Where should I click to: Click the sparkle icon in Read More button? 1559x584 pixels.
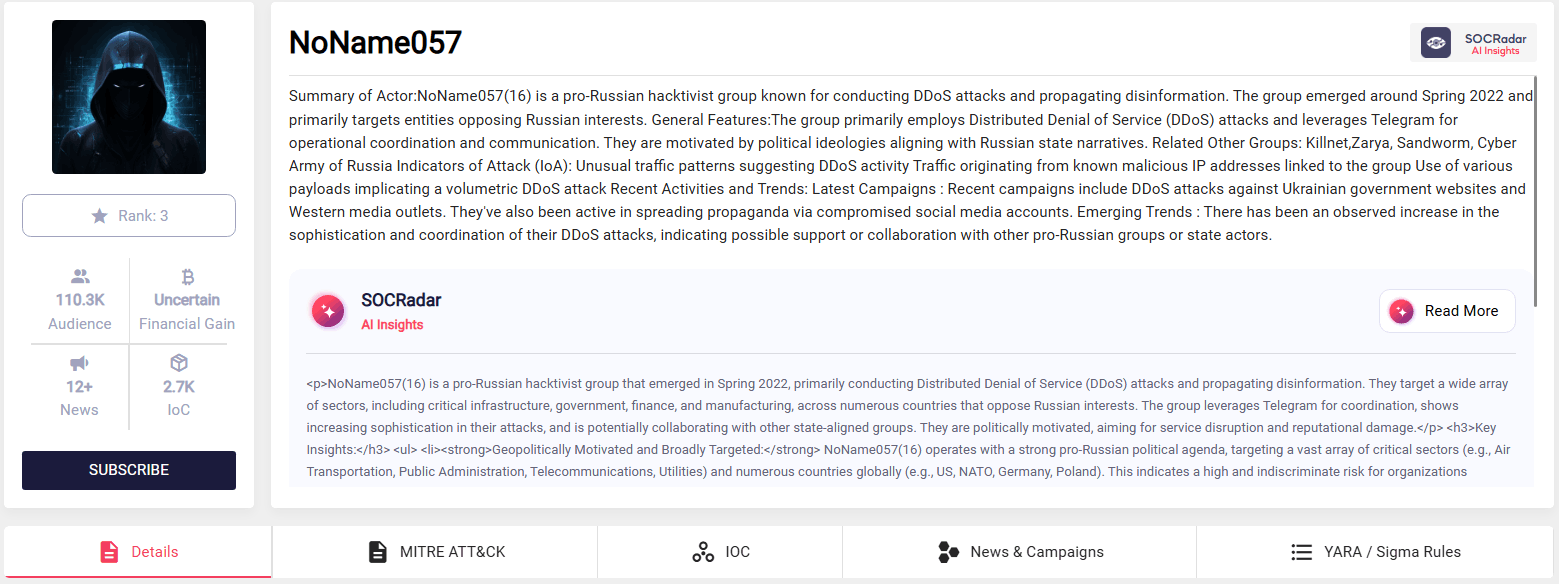point(1401,311)
